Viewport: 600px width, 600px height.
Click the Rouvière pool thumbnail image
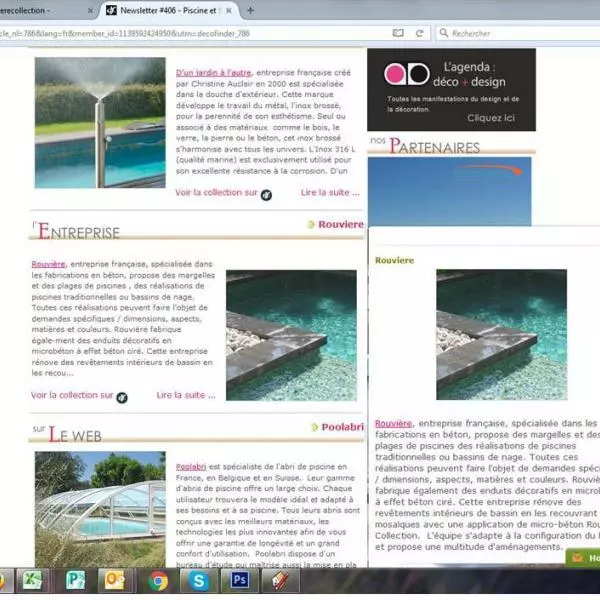[291, 335]
